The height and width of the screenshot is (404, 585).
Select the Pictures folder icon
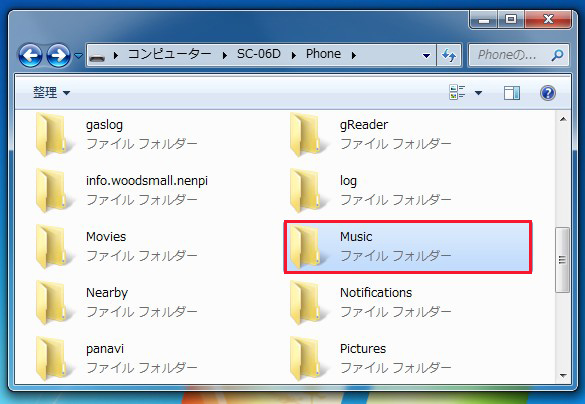(307, 358)
